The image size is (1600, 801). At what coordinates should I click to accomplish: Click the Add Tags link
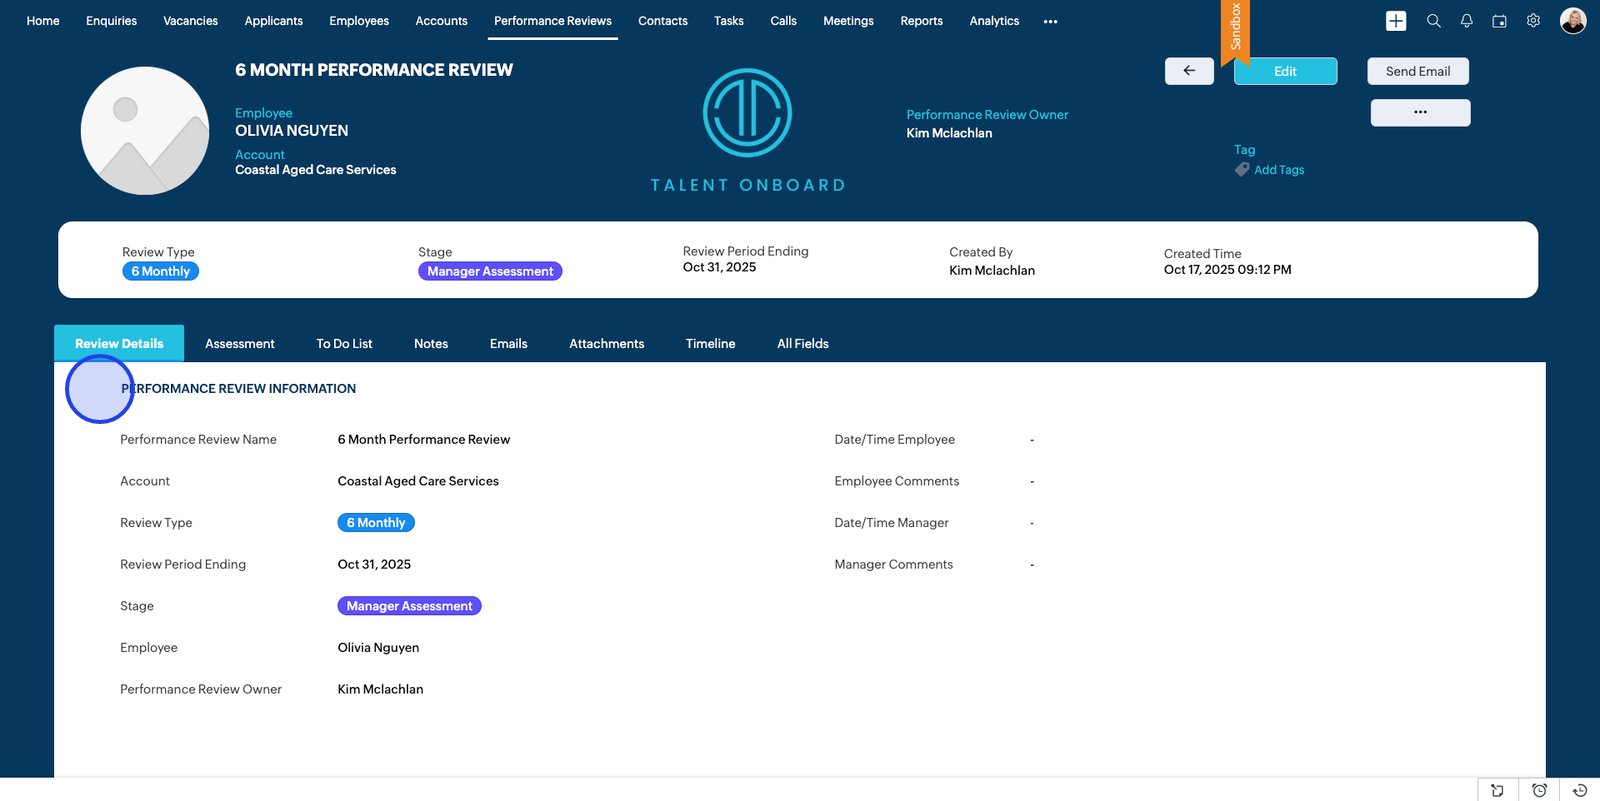1278,170
